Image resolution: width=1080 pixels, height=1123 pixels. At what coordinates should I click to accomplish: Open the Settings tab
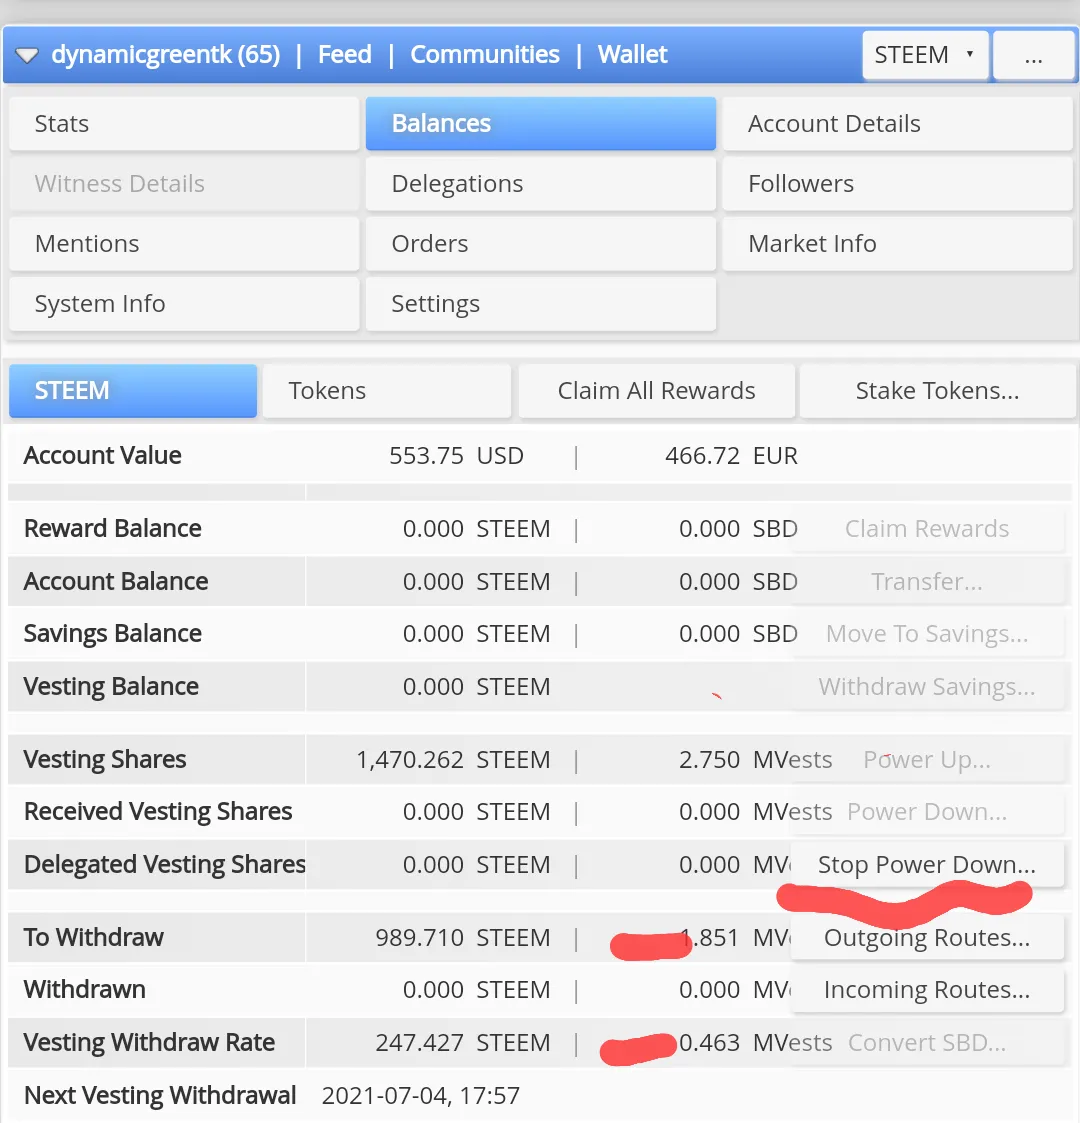tap(541, 304)
